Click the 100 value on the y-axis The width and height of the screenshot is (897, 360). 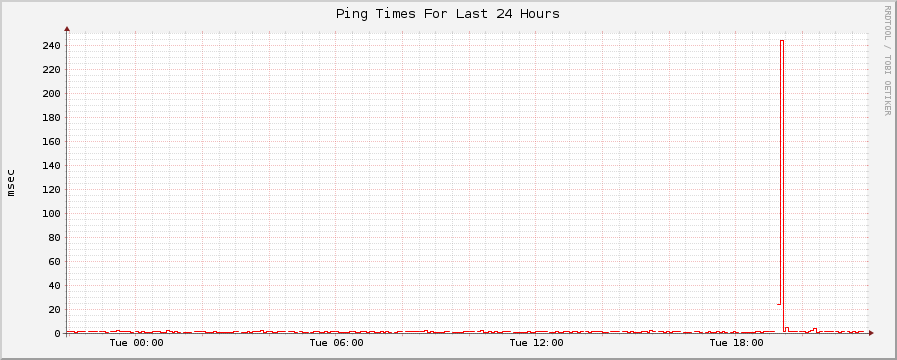point(51,213)
